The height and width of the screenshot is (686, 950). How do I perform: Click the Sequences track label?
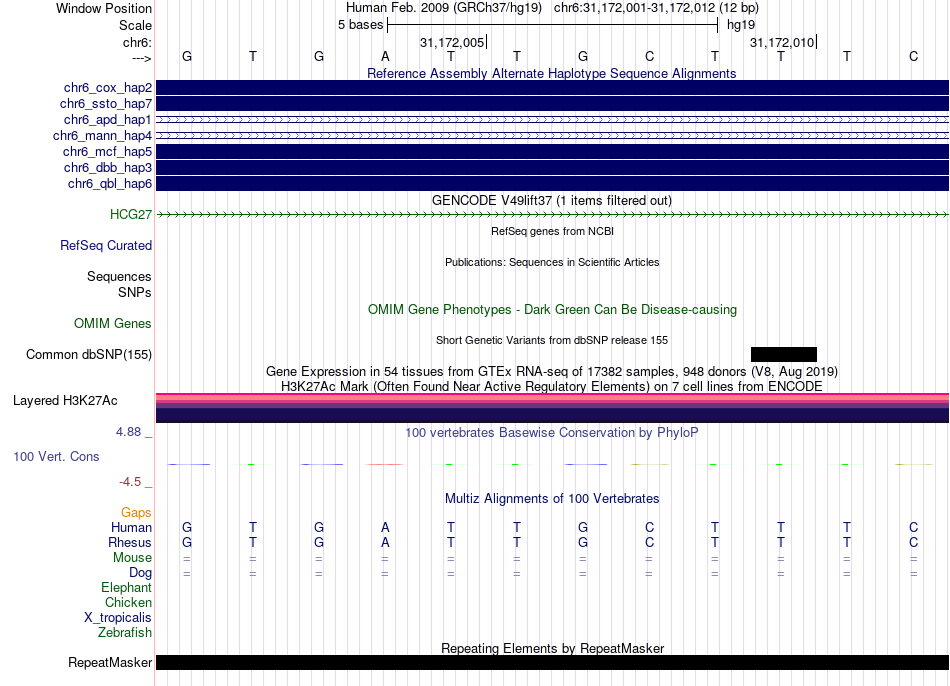(x=119, y=276)
